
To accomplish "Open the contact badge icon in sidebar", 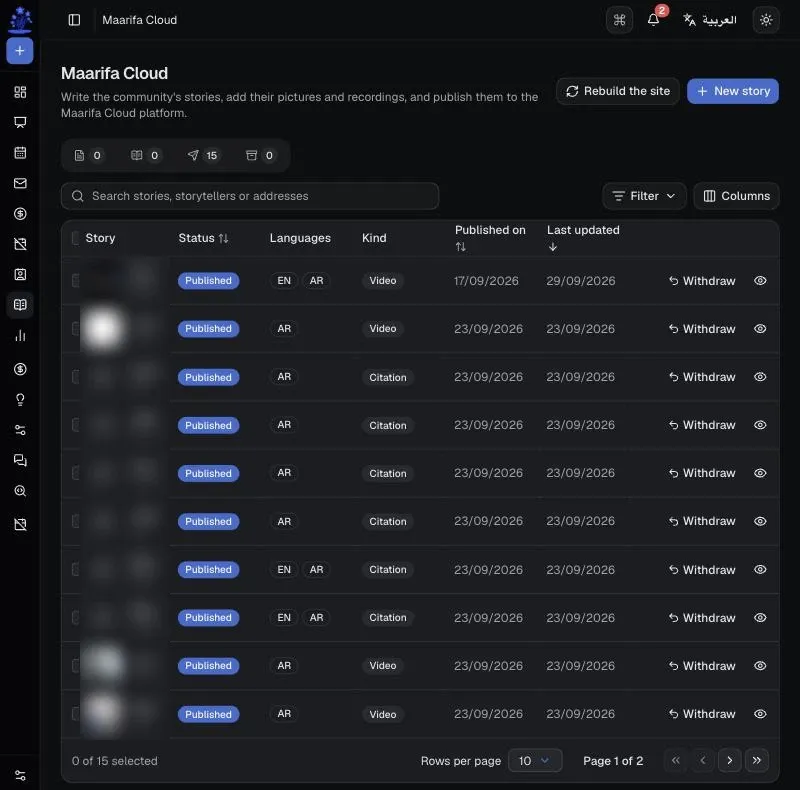I will click(x=20, y=275).
